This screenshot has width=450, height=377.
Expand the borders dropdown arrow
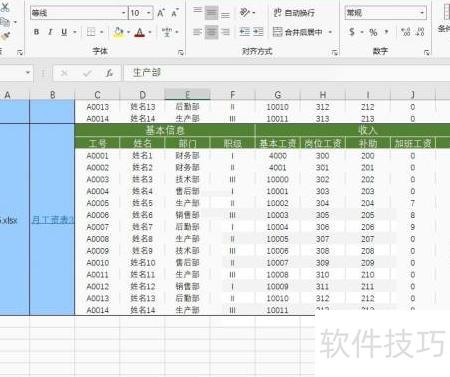[x=101, y=32]
